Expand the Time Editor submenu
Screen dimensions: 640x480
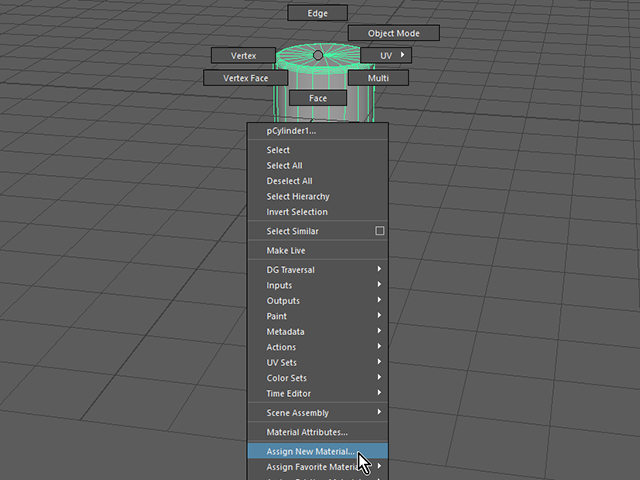click(318, 393)
